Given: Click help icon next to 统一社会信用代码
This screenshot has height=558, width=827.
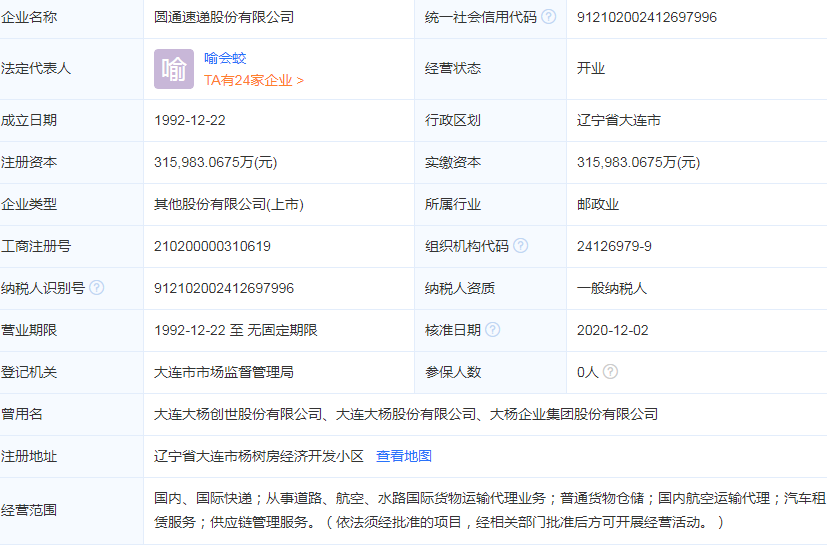Looking at the screenshot, I should pos(549,17).
